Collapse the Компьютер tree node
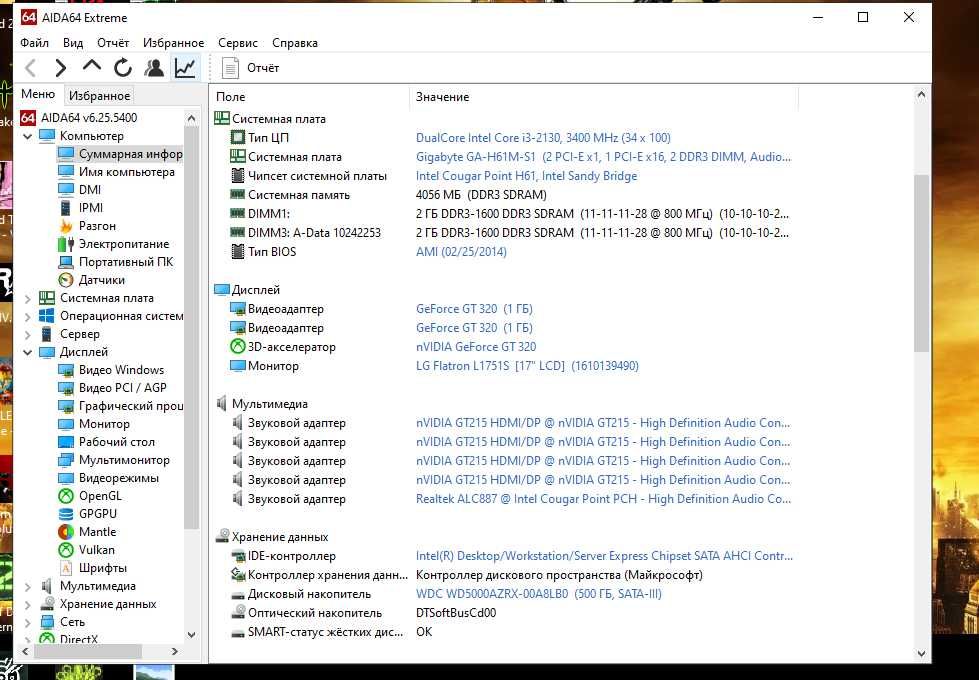This screenshot has height=680, width=979. tap(27, 136)
